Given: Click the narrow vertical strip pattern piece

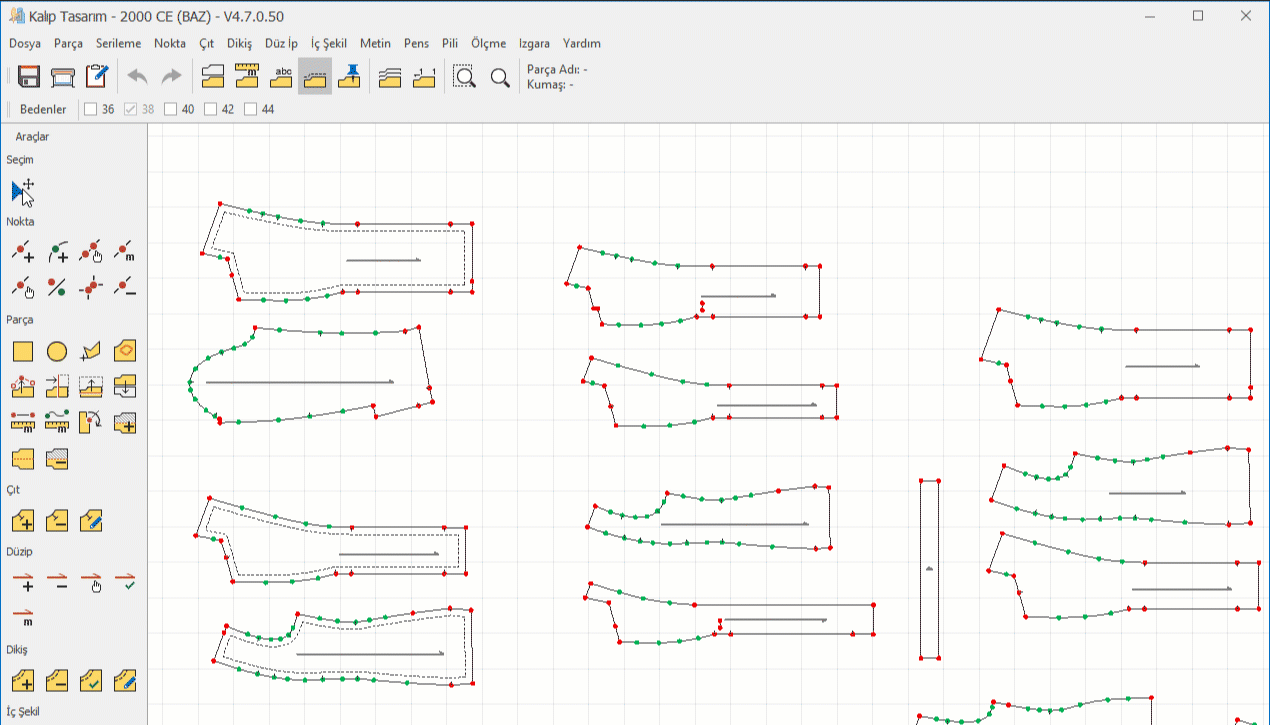Looking at the screenshot, I should (930, 569).
